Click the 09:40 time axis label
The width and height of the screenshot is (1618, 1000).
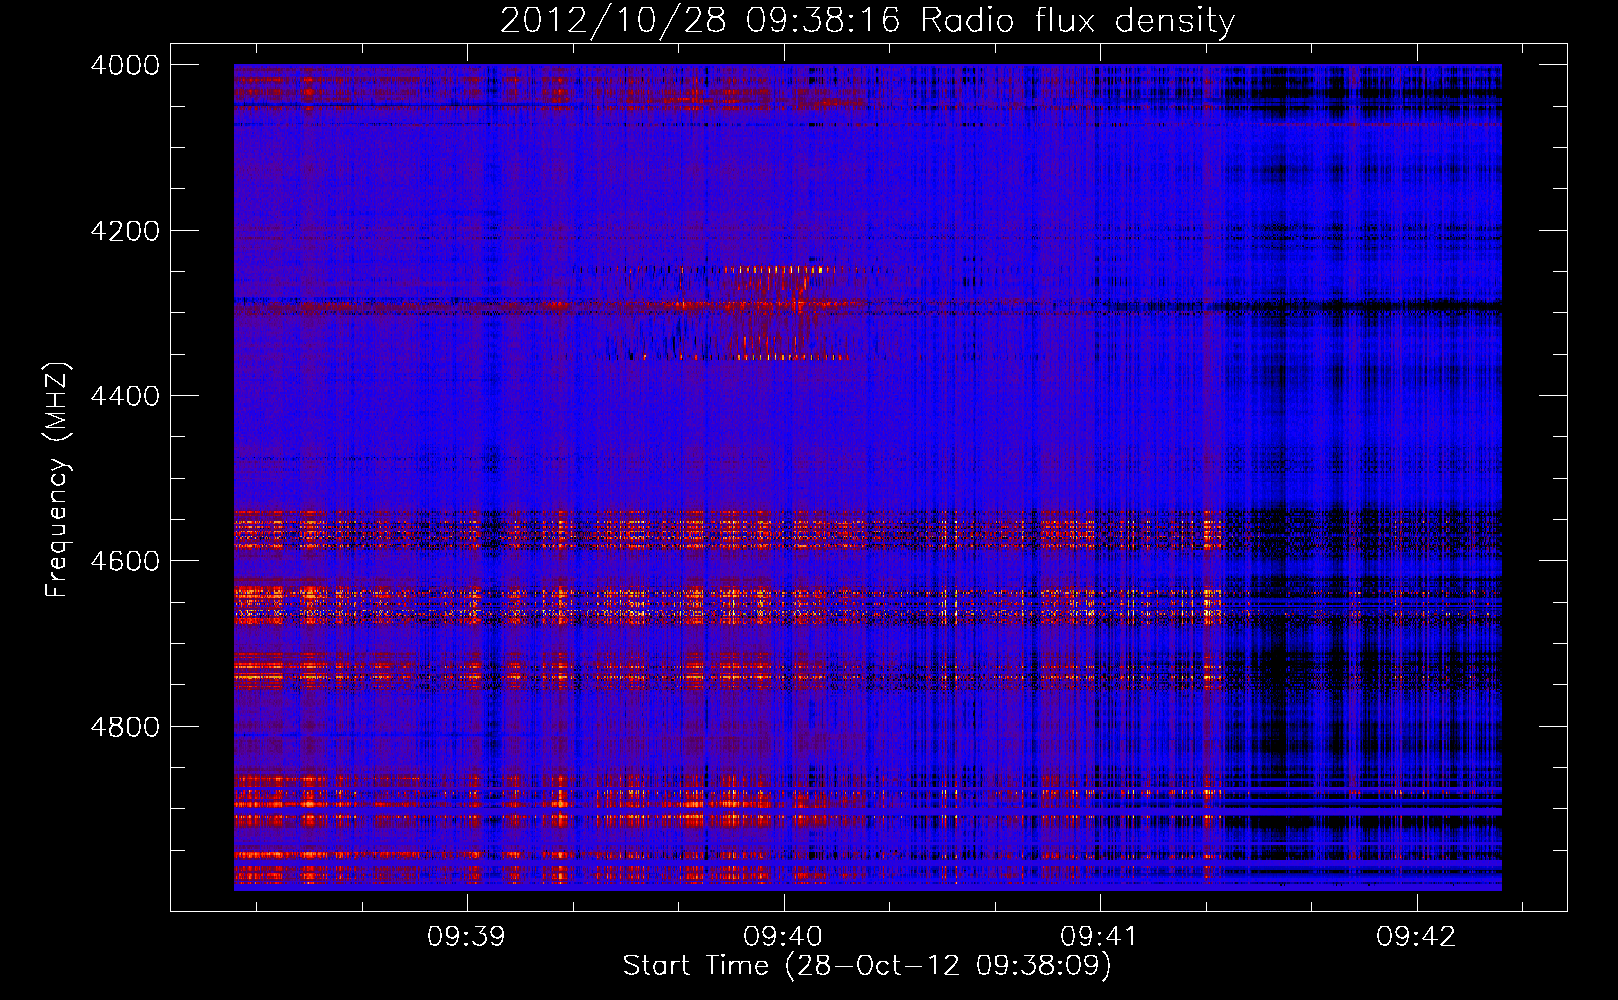click(783, 937)
